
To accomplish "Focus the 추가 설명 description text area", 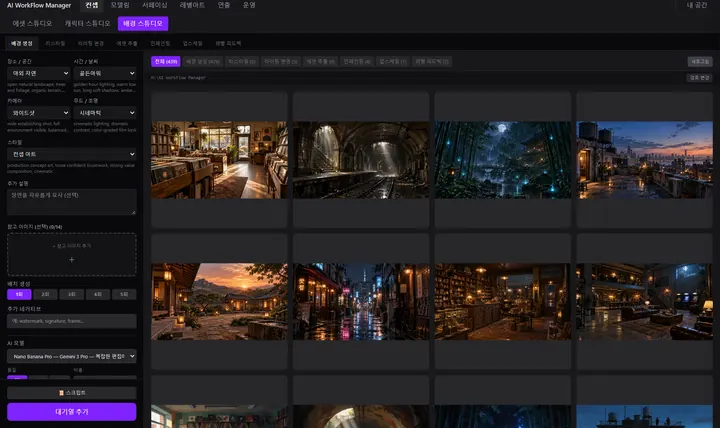I will [72, 202].
